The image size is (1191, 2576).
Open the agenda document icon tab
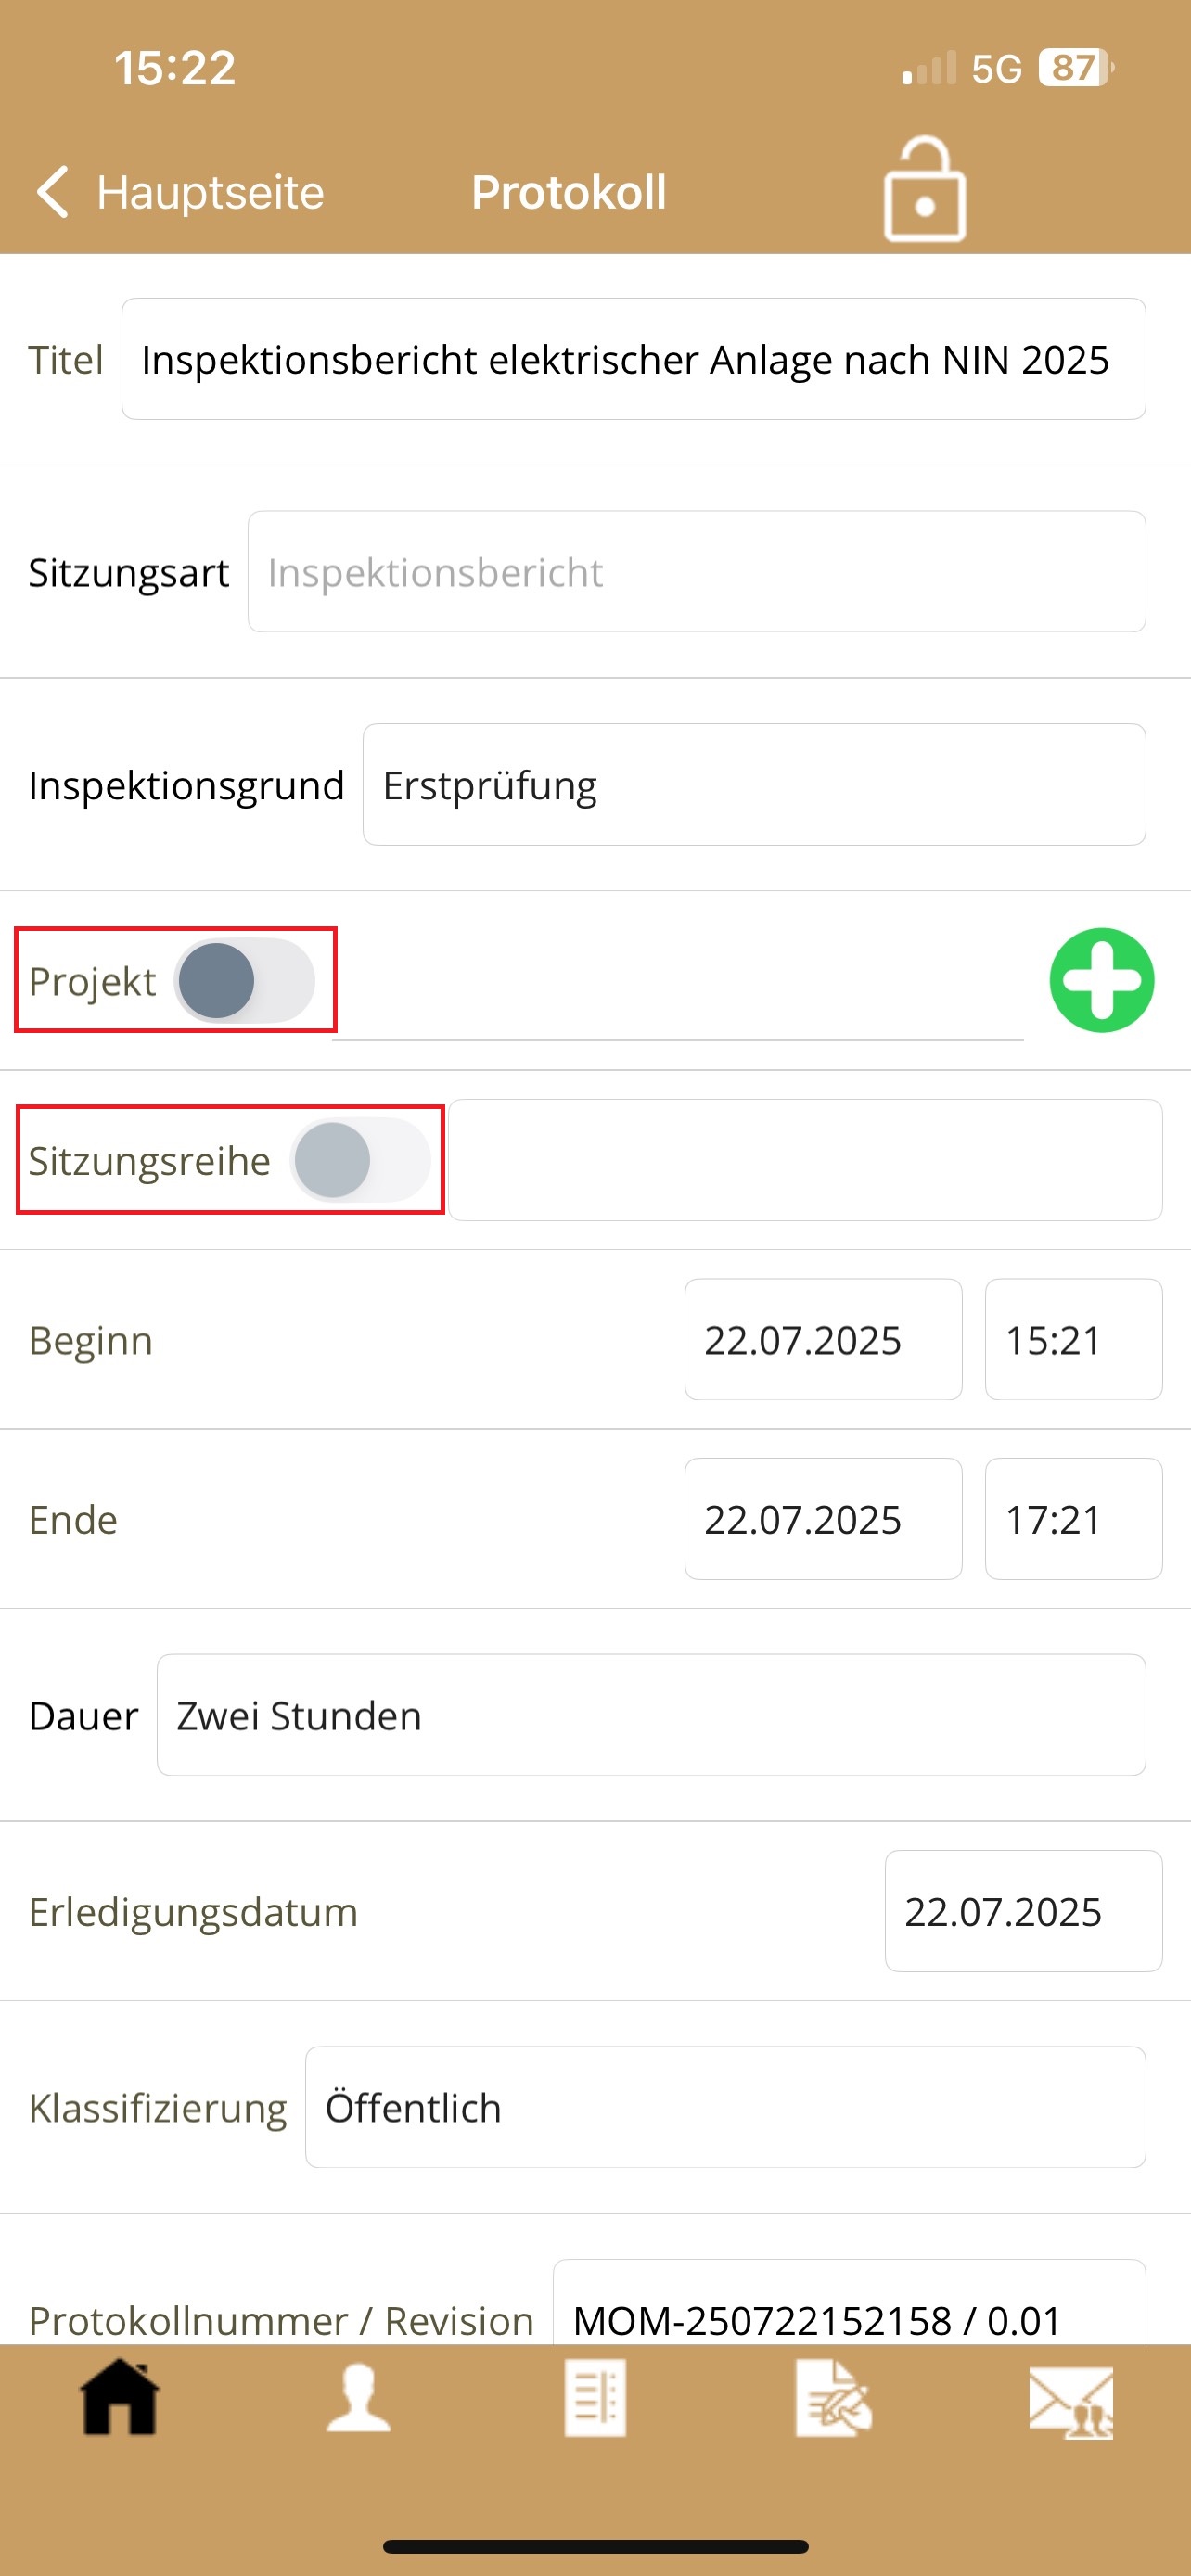click(x=595, y=2397)
